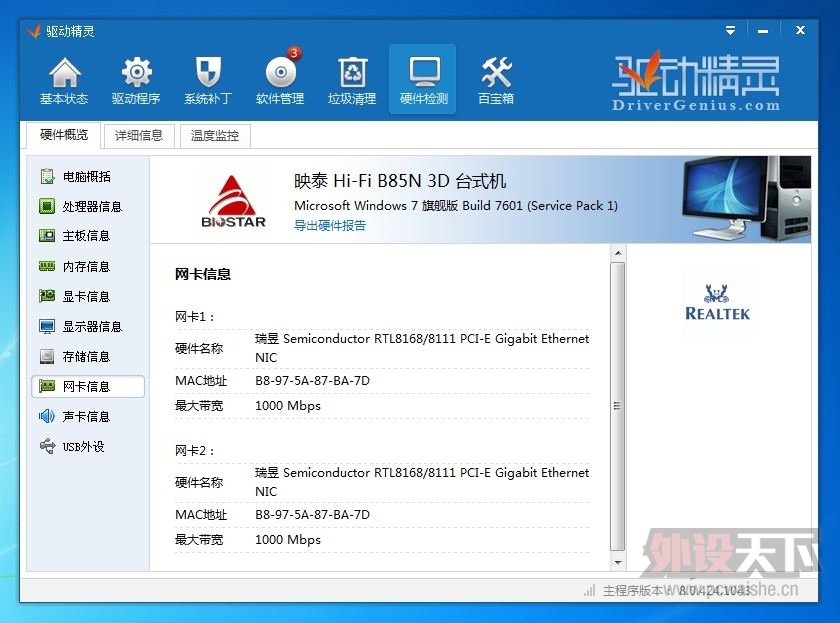Image resolution: width=840 pixels, height=623 pixels.
Task: Switch to 温度监控 tab
Action: click(x=215, y=136)
